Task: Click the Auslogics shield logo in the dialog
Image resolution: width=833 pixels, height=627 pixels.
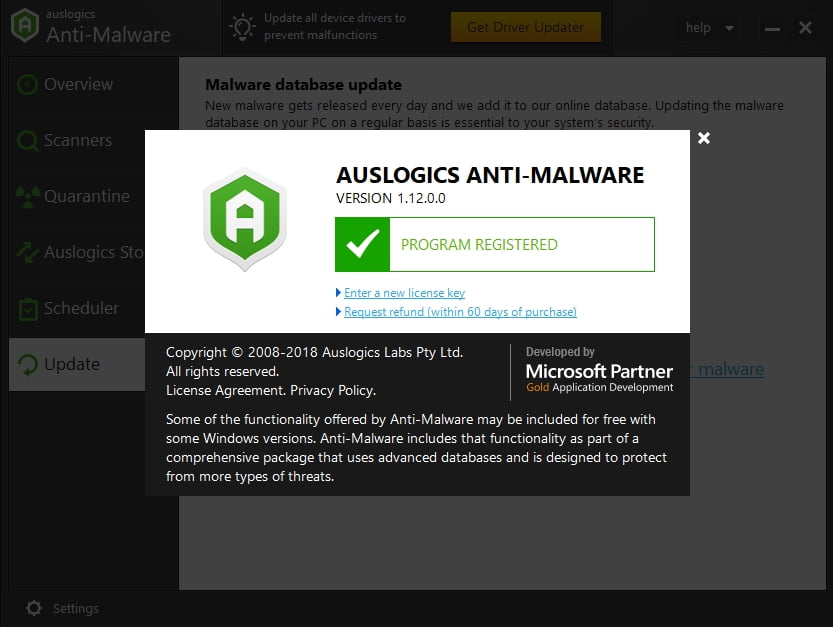Action: (x=245, y=219)
